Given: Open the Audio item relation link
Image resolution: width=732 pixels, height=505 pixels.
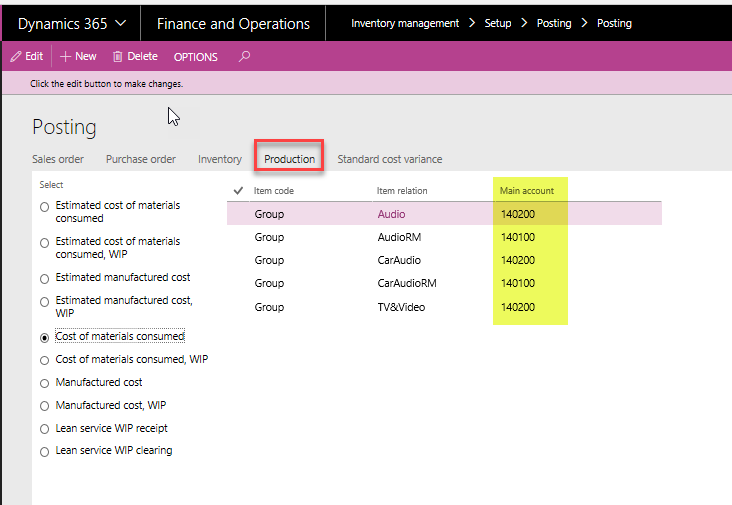Looking at the screenshot, I should click(391, 214).
